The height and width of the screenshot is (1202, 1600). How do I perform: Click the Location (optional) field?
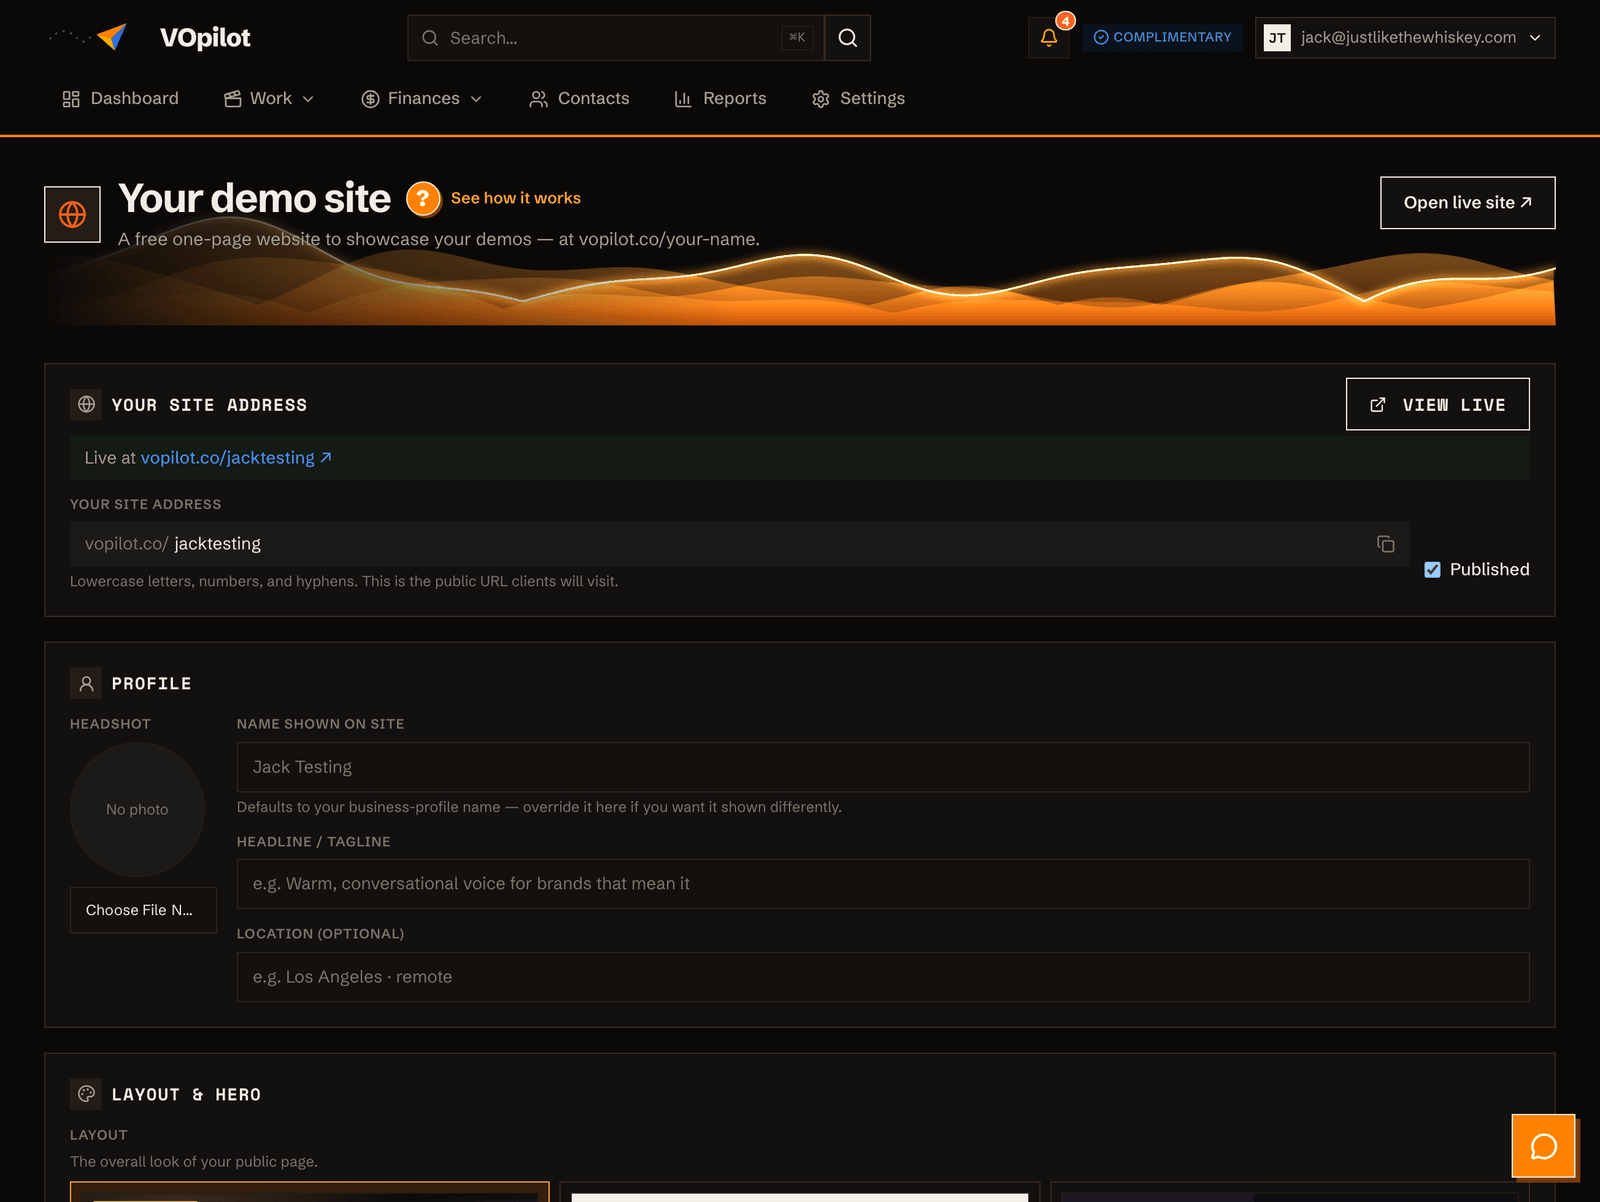pyautogui.click(x=883, y=977)
